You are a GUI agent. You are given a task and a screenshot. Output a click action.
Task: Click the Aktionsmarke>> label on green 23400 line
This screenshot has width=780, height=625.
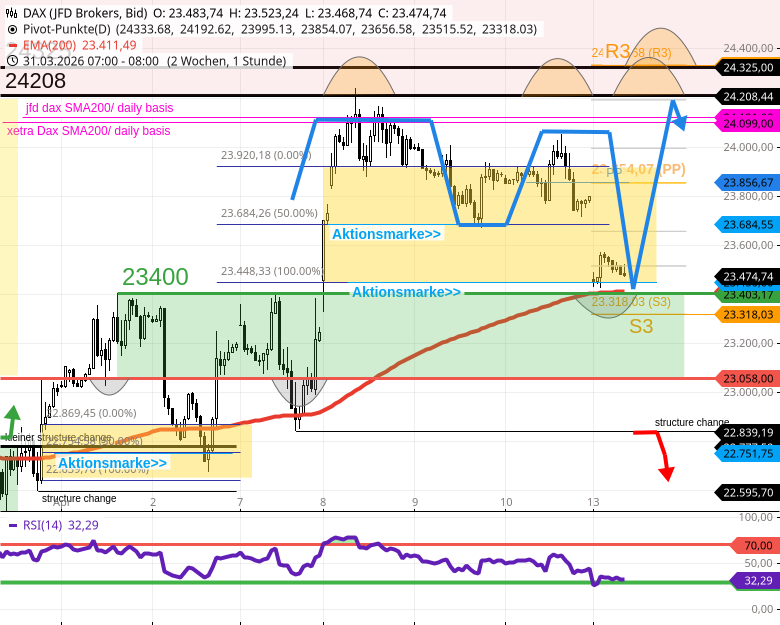[x=406, y=292]
